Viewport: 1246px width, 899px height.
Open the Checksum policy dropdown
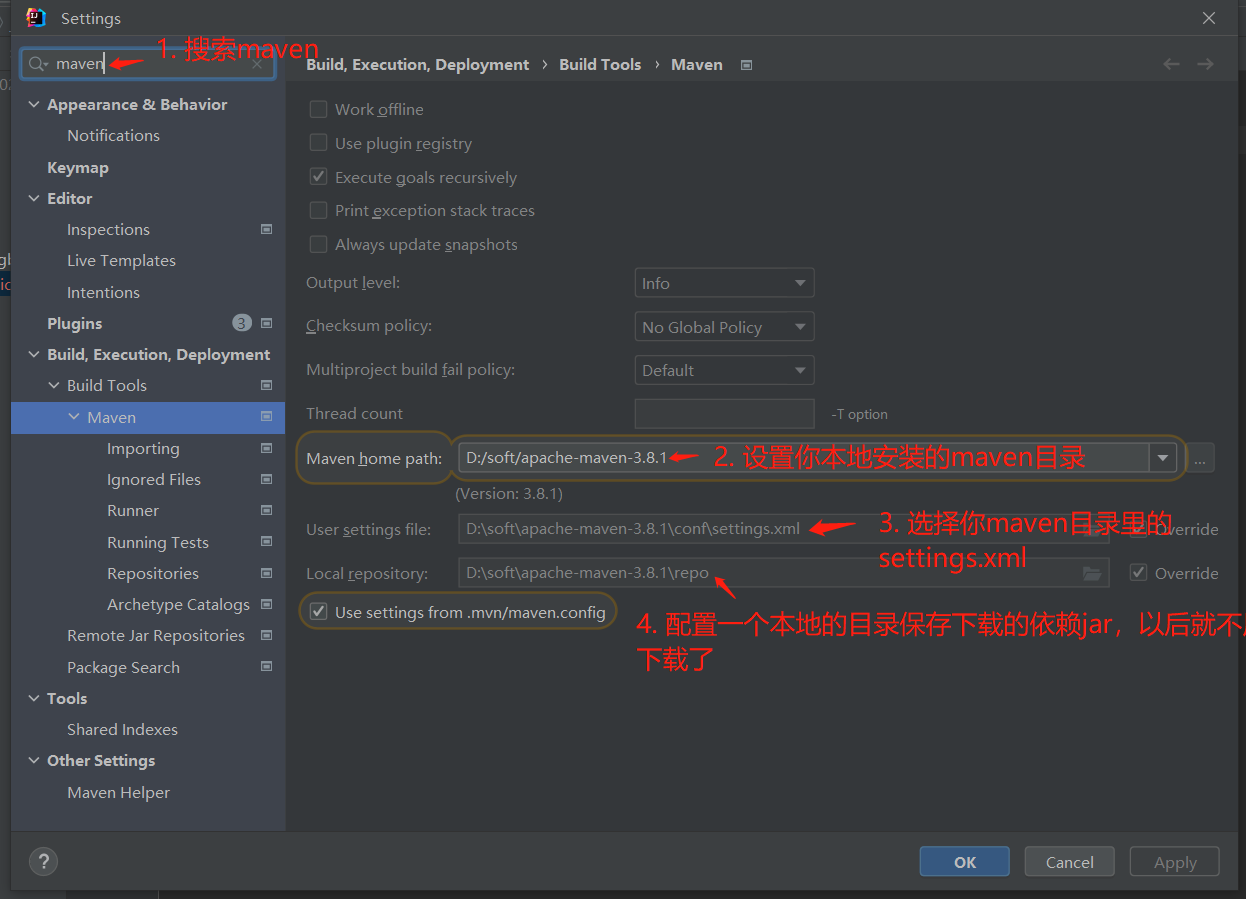(724, 327)
